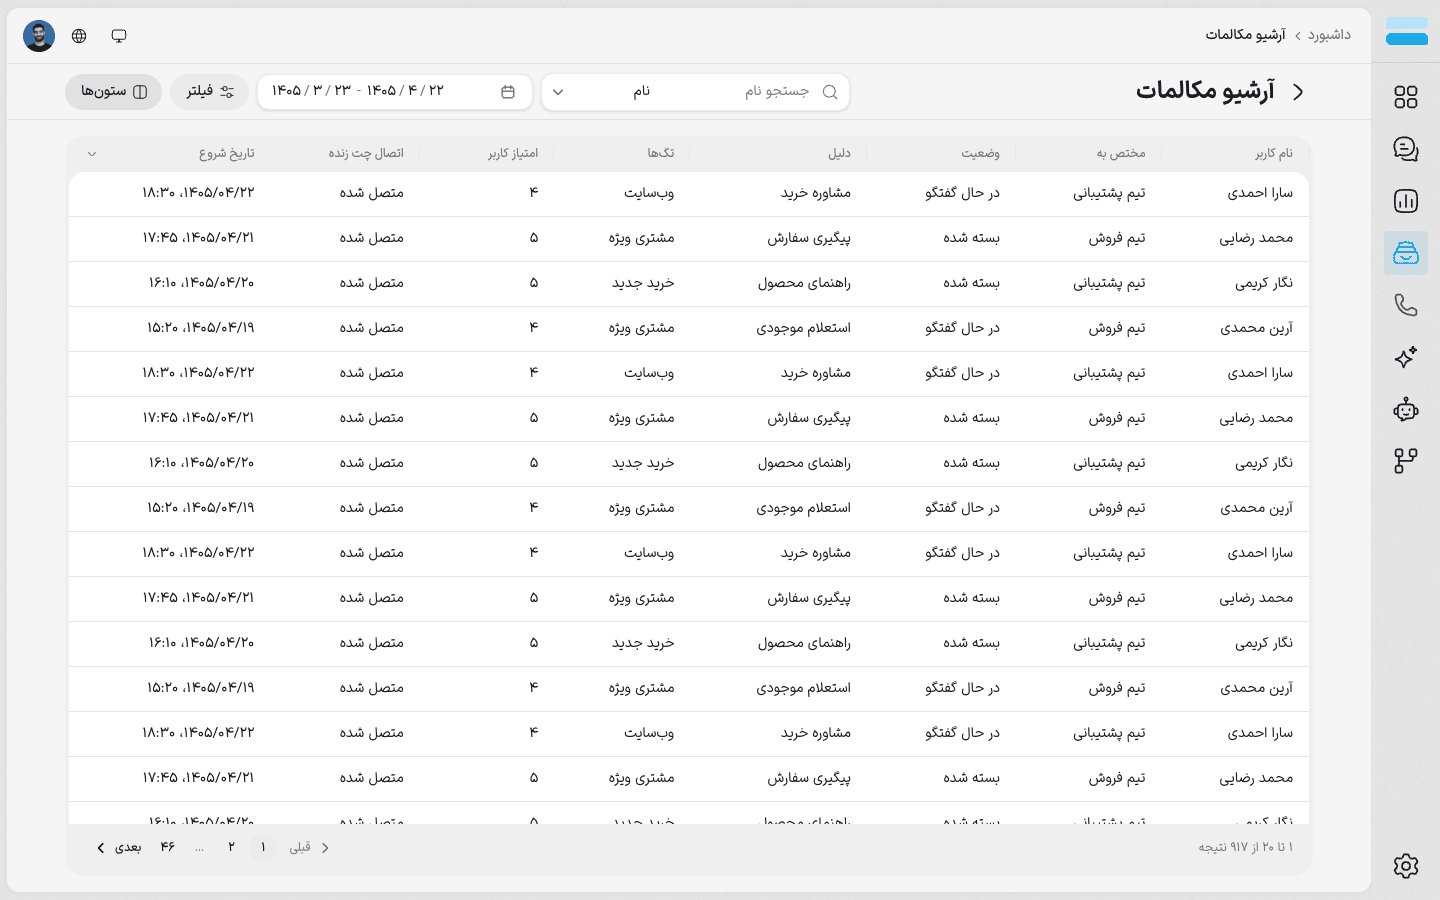The height and width of the screenshot is (900, 1440).
Task: Click the ستون‌ها columns button
Action: click(114, 91)
